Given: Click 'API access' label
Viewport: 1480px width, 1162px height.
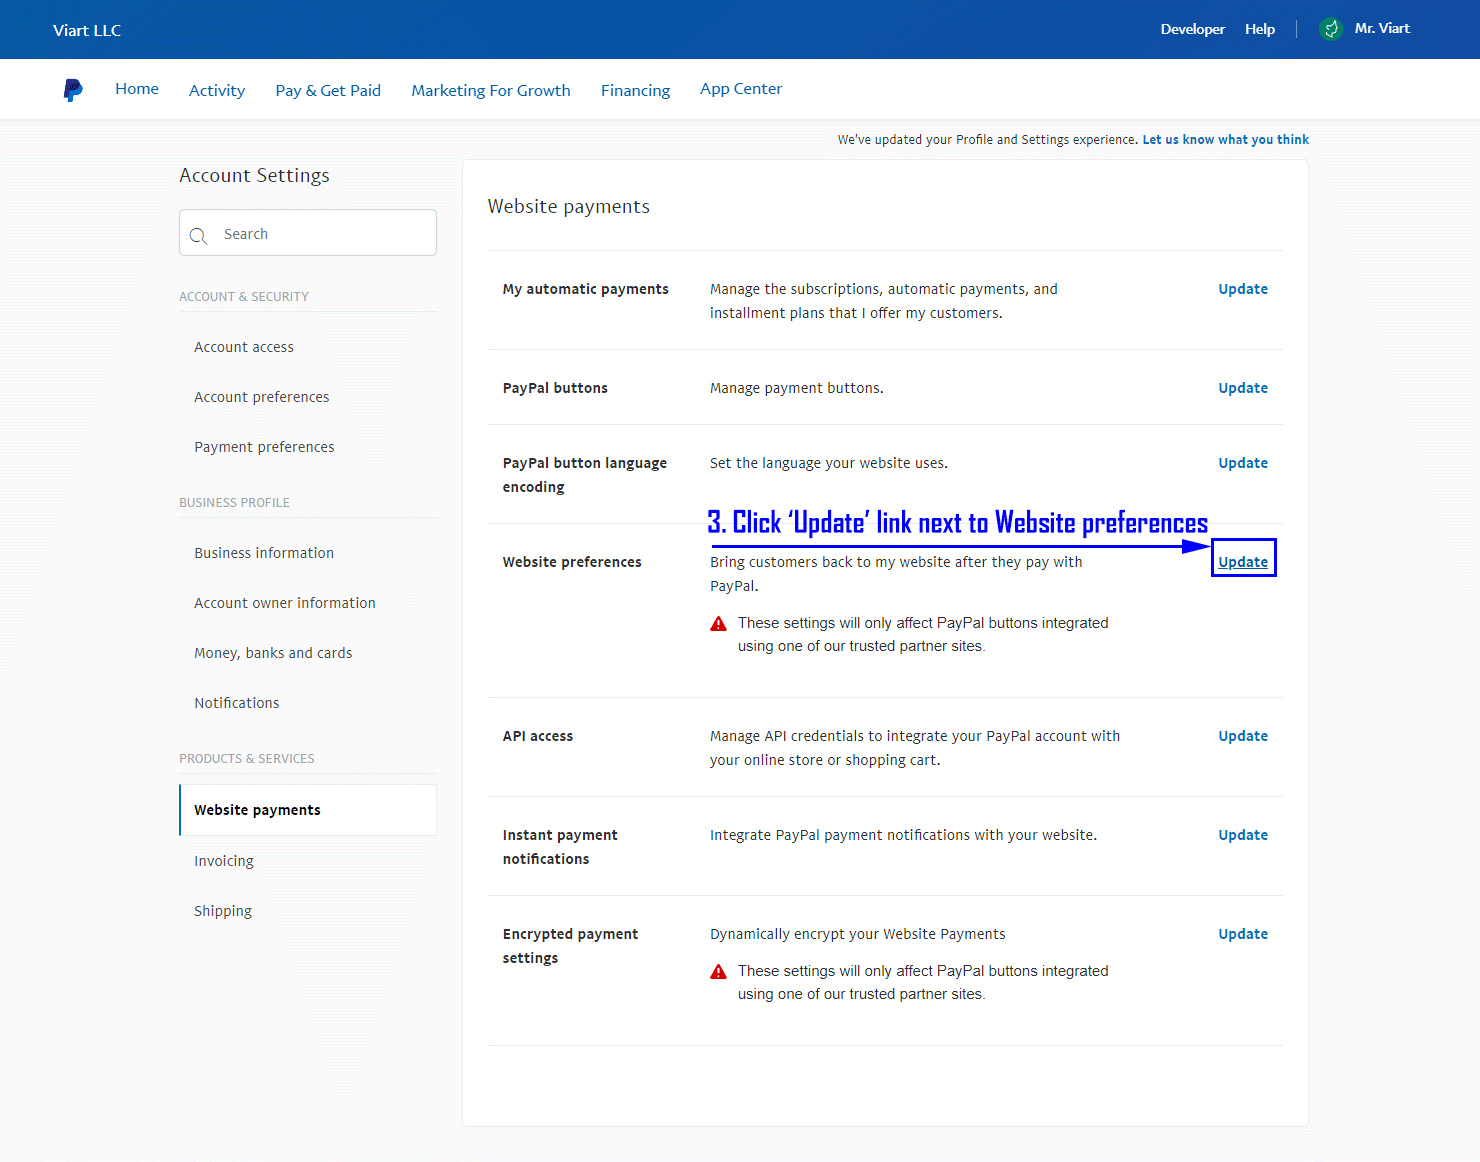Looking at the screenshot, I should pyautogui.click(x=538, y=736).
